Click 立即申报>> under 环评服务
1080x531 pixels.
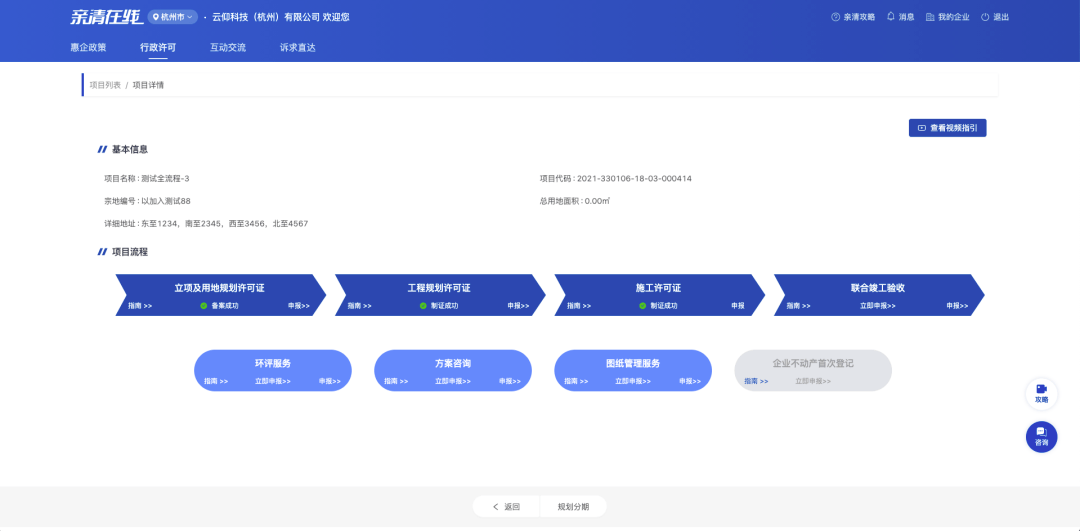(x=273, y=381)
